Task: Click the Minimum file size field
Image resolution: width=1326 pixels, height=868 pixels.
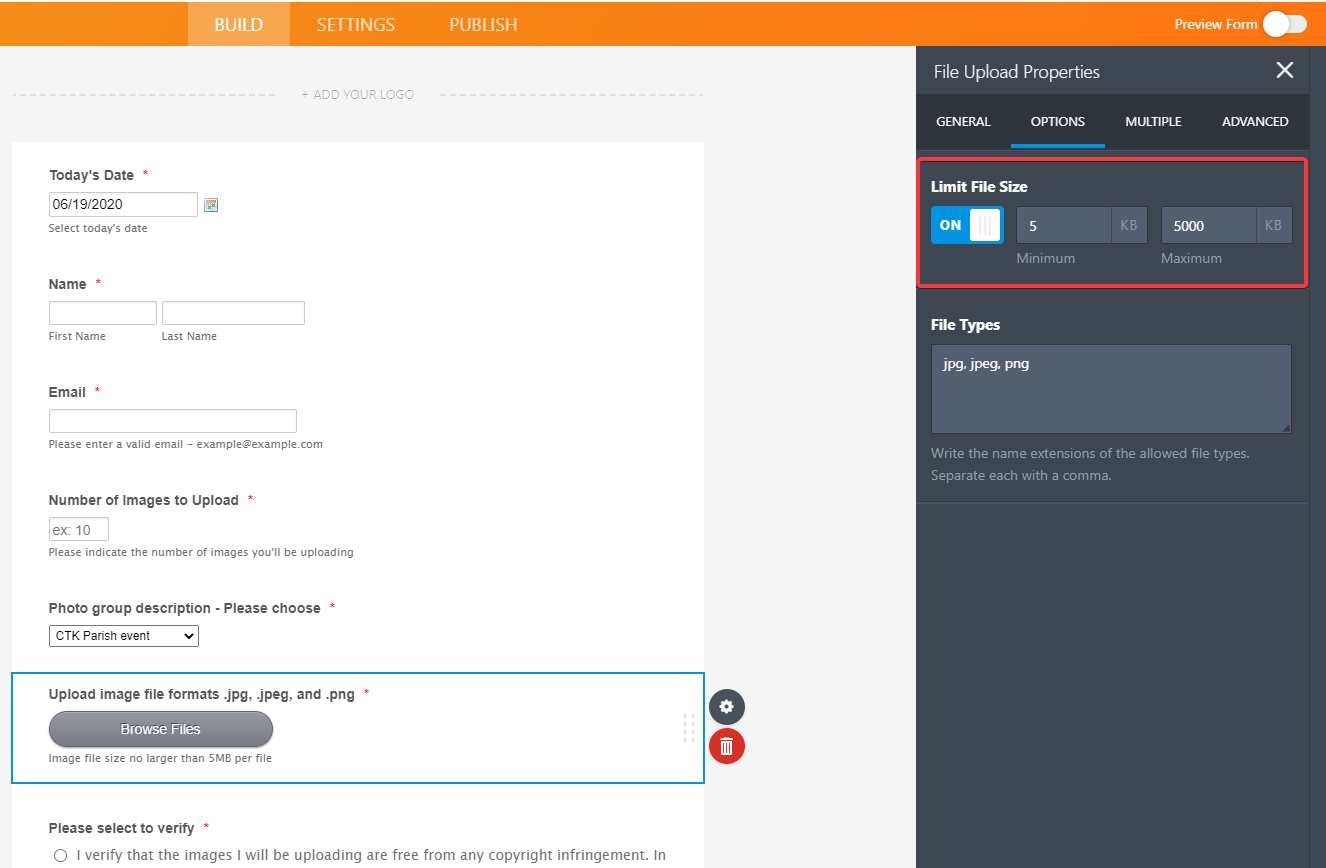Action: 1063,226
